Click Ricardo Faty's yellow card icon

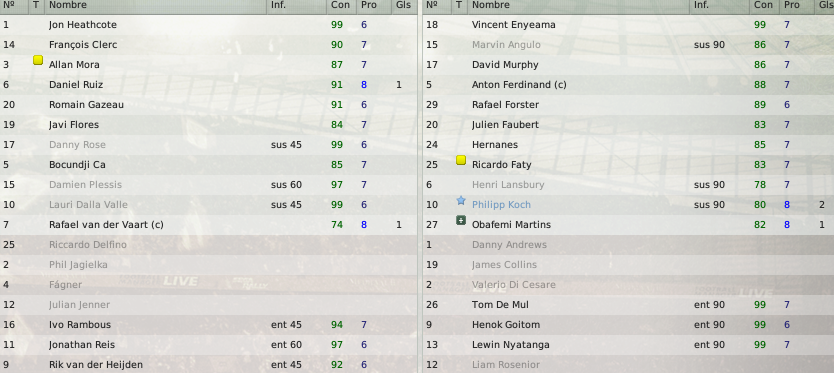click(461, 160)
